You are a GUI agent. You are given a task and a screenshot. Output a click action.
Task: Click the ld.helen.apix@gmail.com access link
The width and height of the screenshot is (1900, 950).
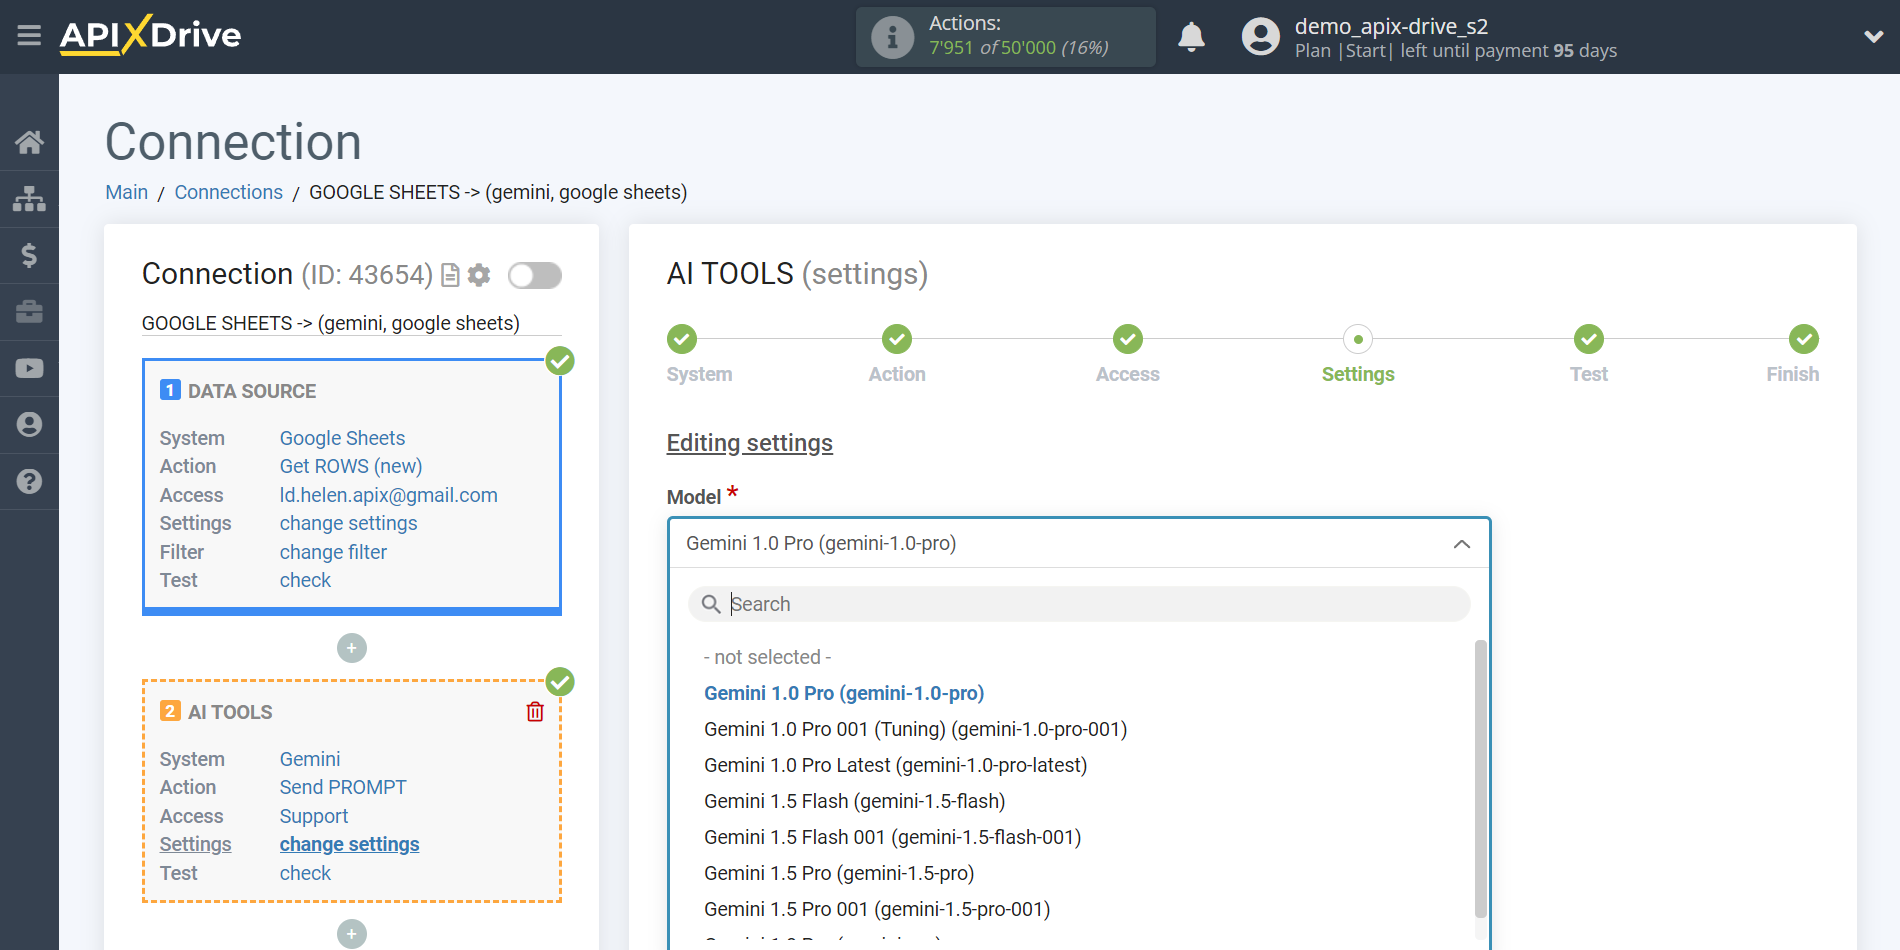pos(388,495)
